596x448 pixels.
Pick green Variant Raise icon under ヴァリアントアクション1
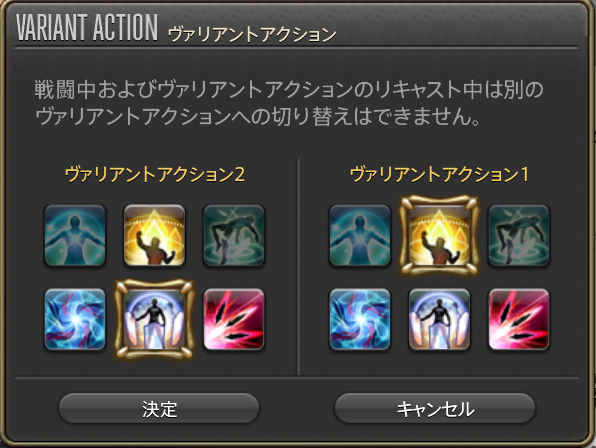click(519, 235)
